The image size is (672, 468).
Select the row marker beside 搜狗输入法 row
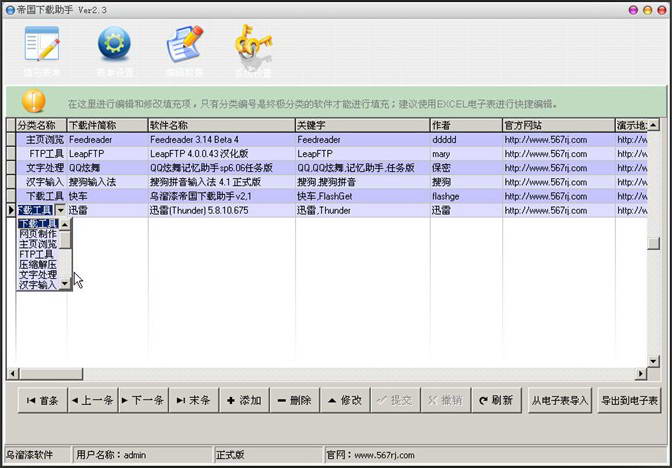(11, 182)
